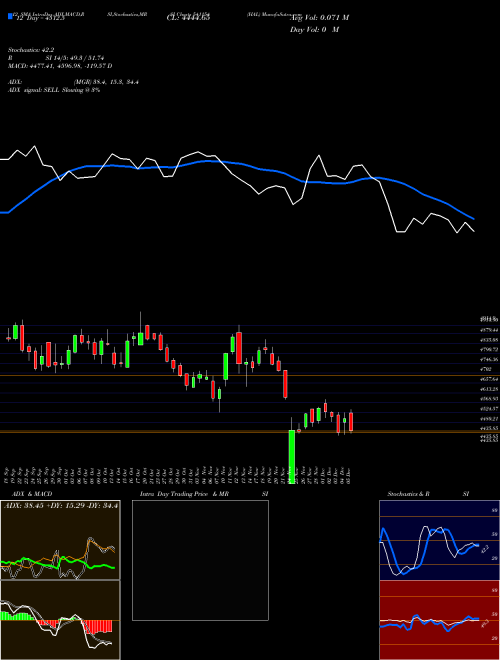Click the SI 14/5: 49.3 / 51.74 reading
Viewport: 500px width, 660px height.
click(x=75, y=58)
